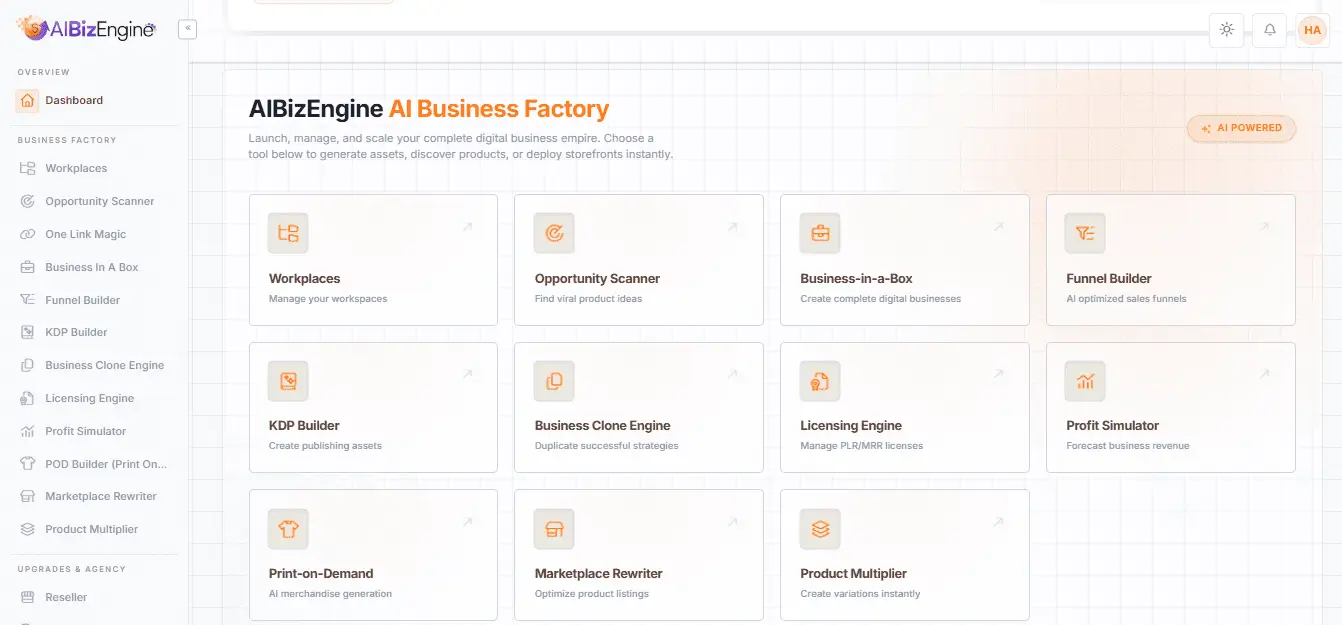The image size is (1342, 625).
Task: Click the arrow on the Workplaces card
Action: [467, 227]
